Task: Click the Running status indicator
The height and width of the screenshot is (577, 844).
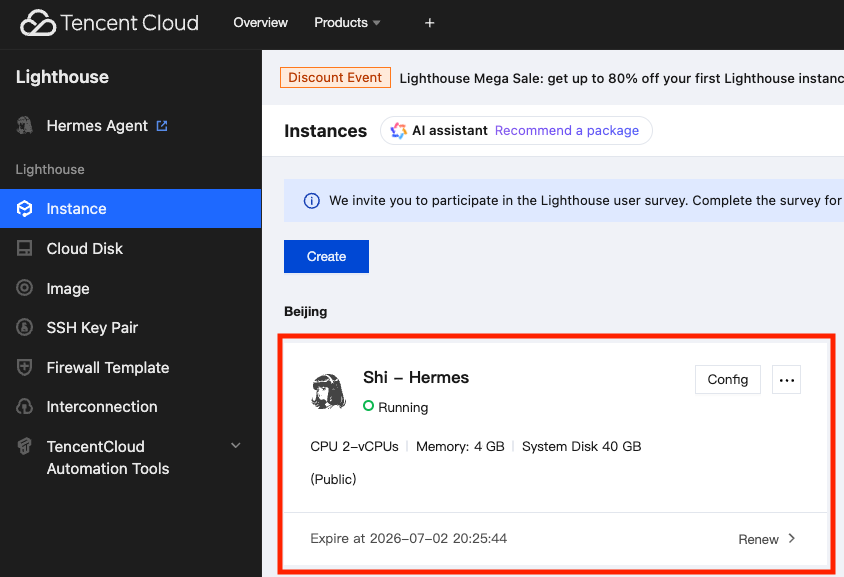Action: [396, 407]
